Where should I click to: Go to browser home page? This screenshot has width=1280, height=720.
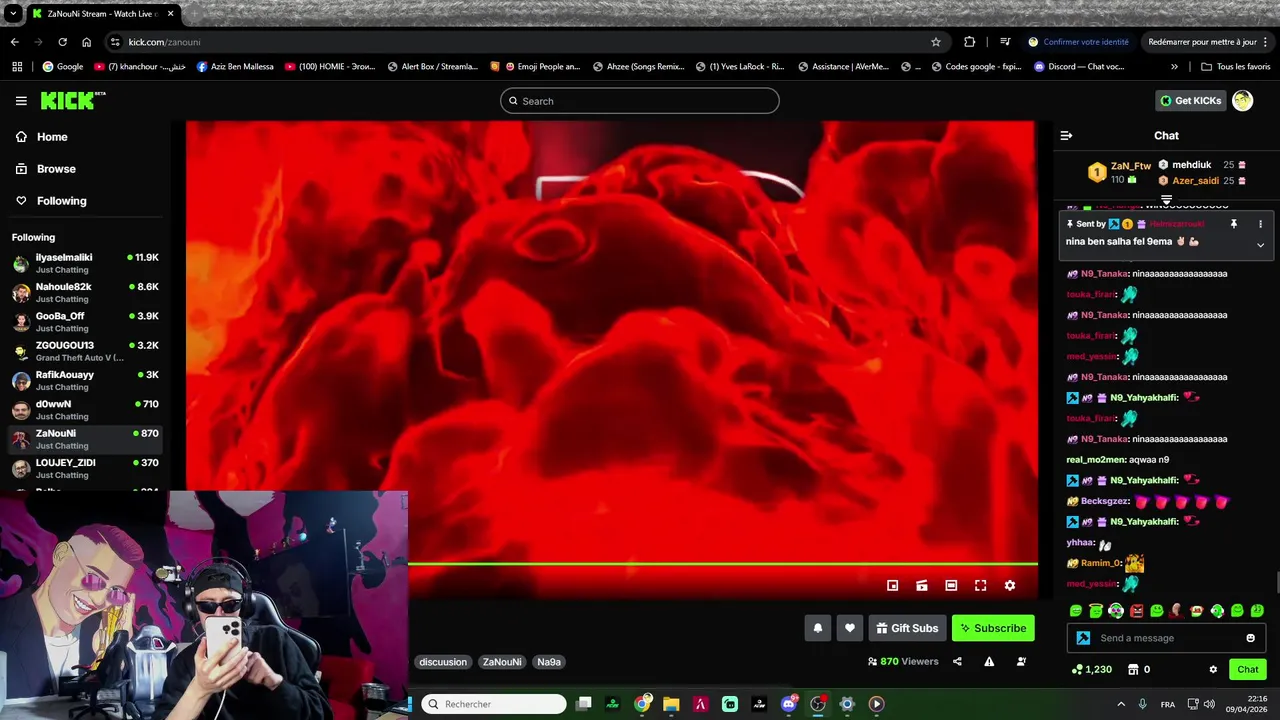point(87,42)
